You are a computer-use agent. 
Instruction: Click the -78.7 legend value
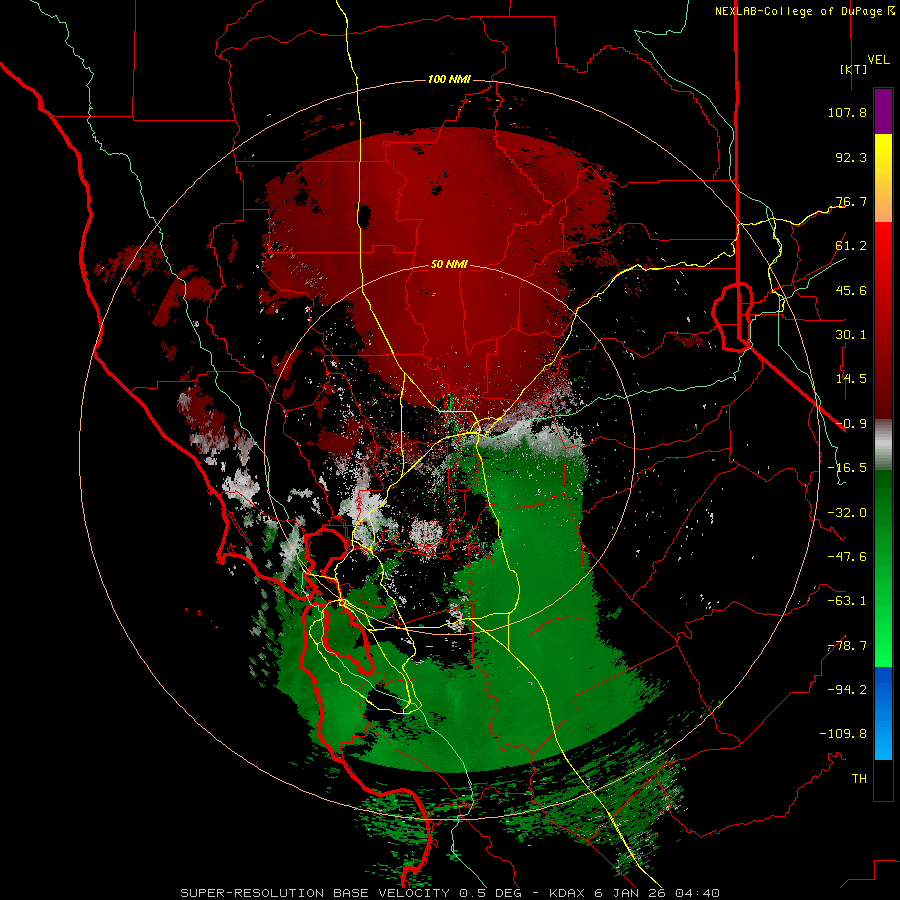point(847,646)
